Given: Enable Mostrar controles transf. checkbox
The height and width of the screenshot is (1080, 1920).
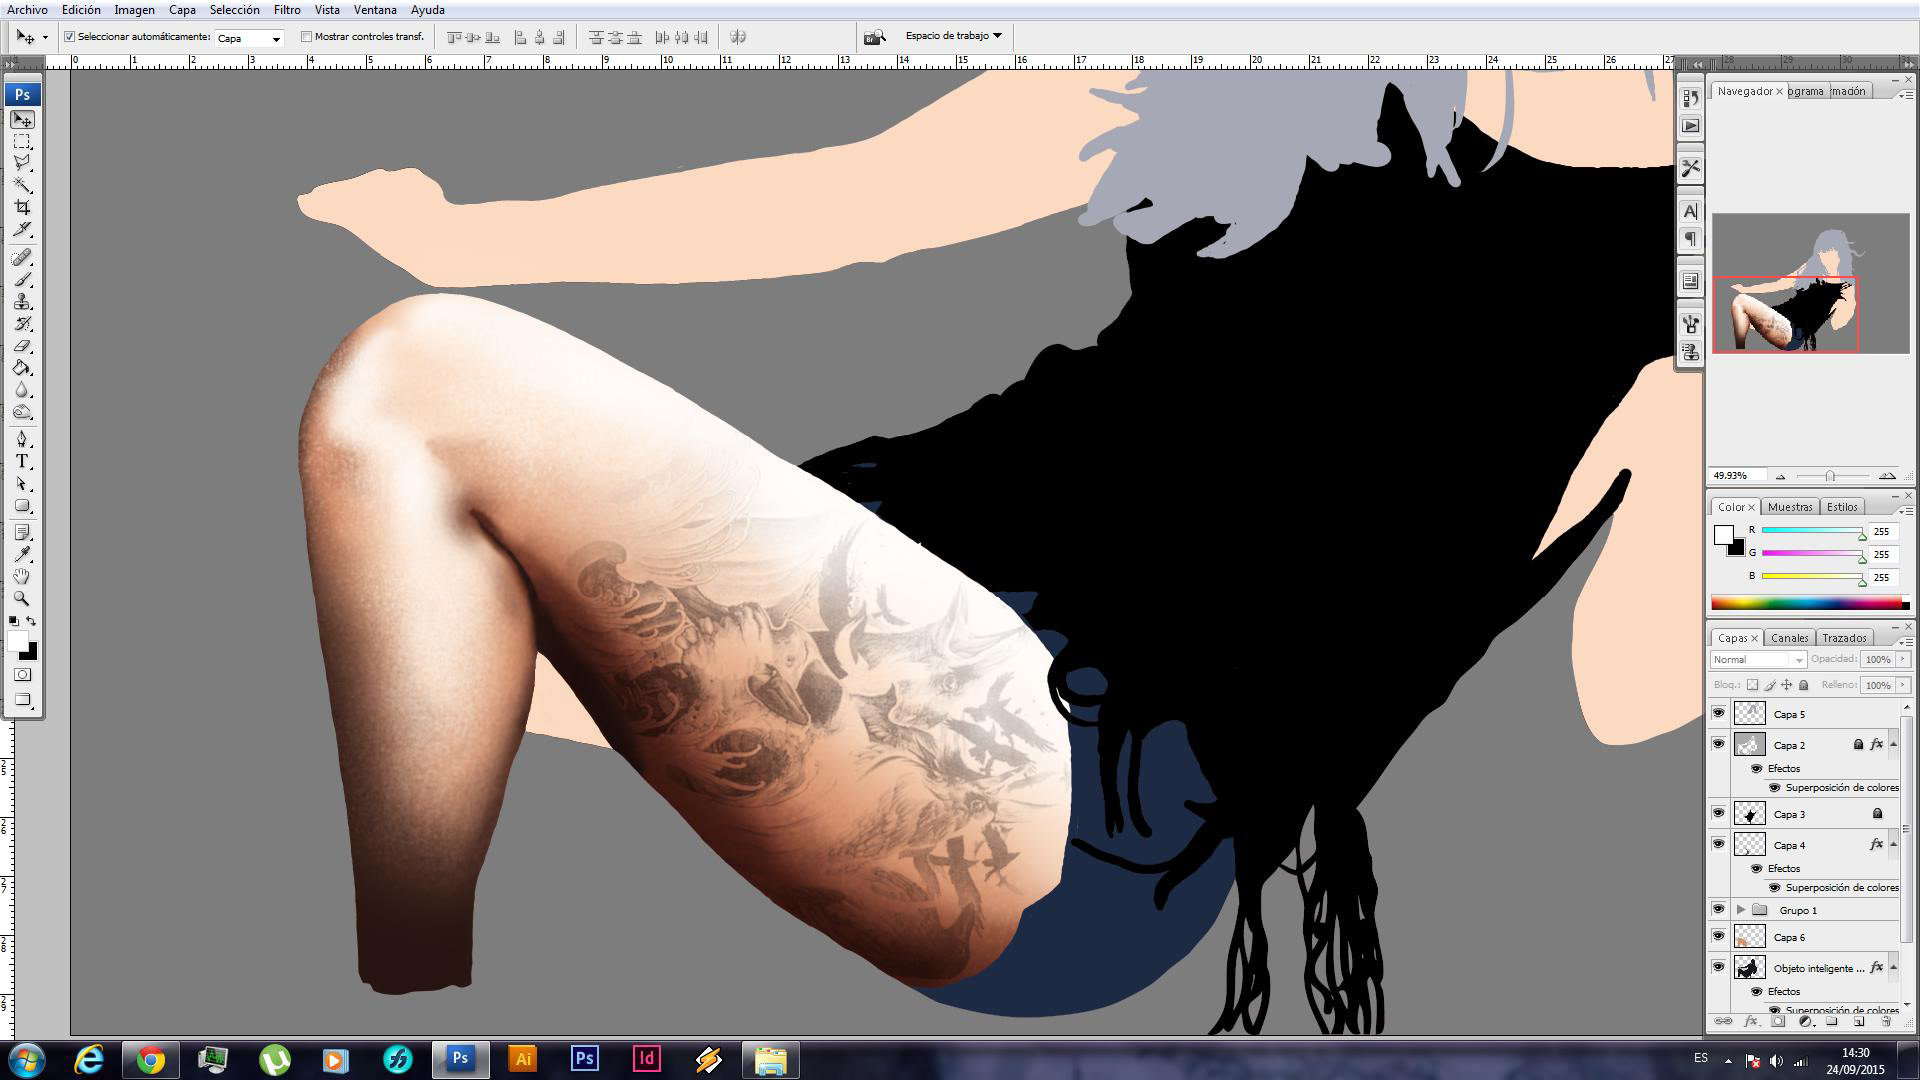Looking at the screenshot, I should (x=307, y=37).
